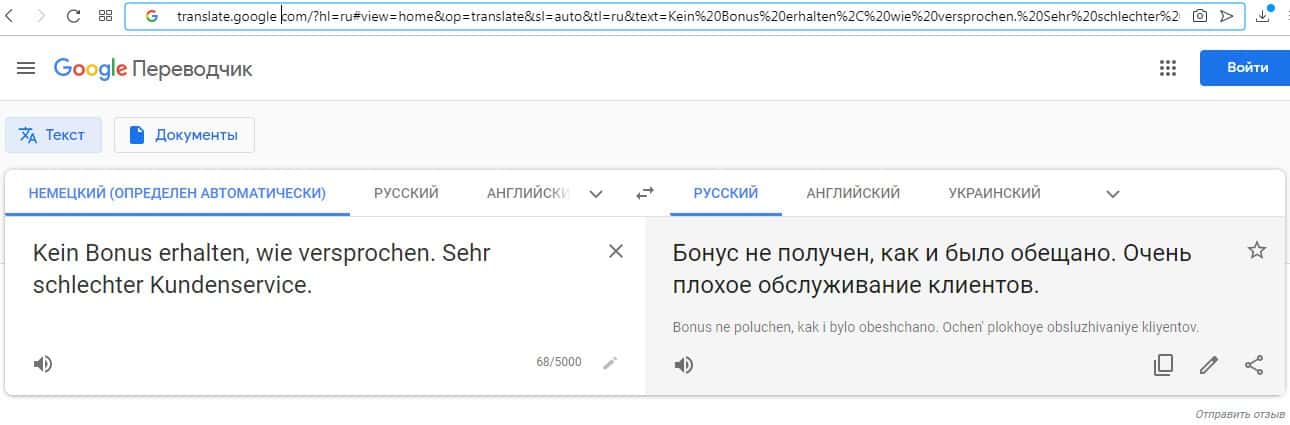The image size is (1290, 425).
Task: Save translation with the star icon
Action: pyautogui.click(x=1257, y=251)
